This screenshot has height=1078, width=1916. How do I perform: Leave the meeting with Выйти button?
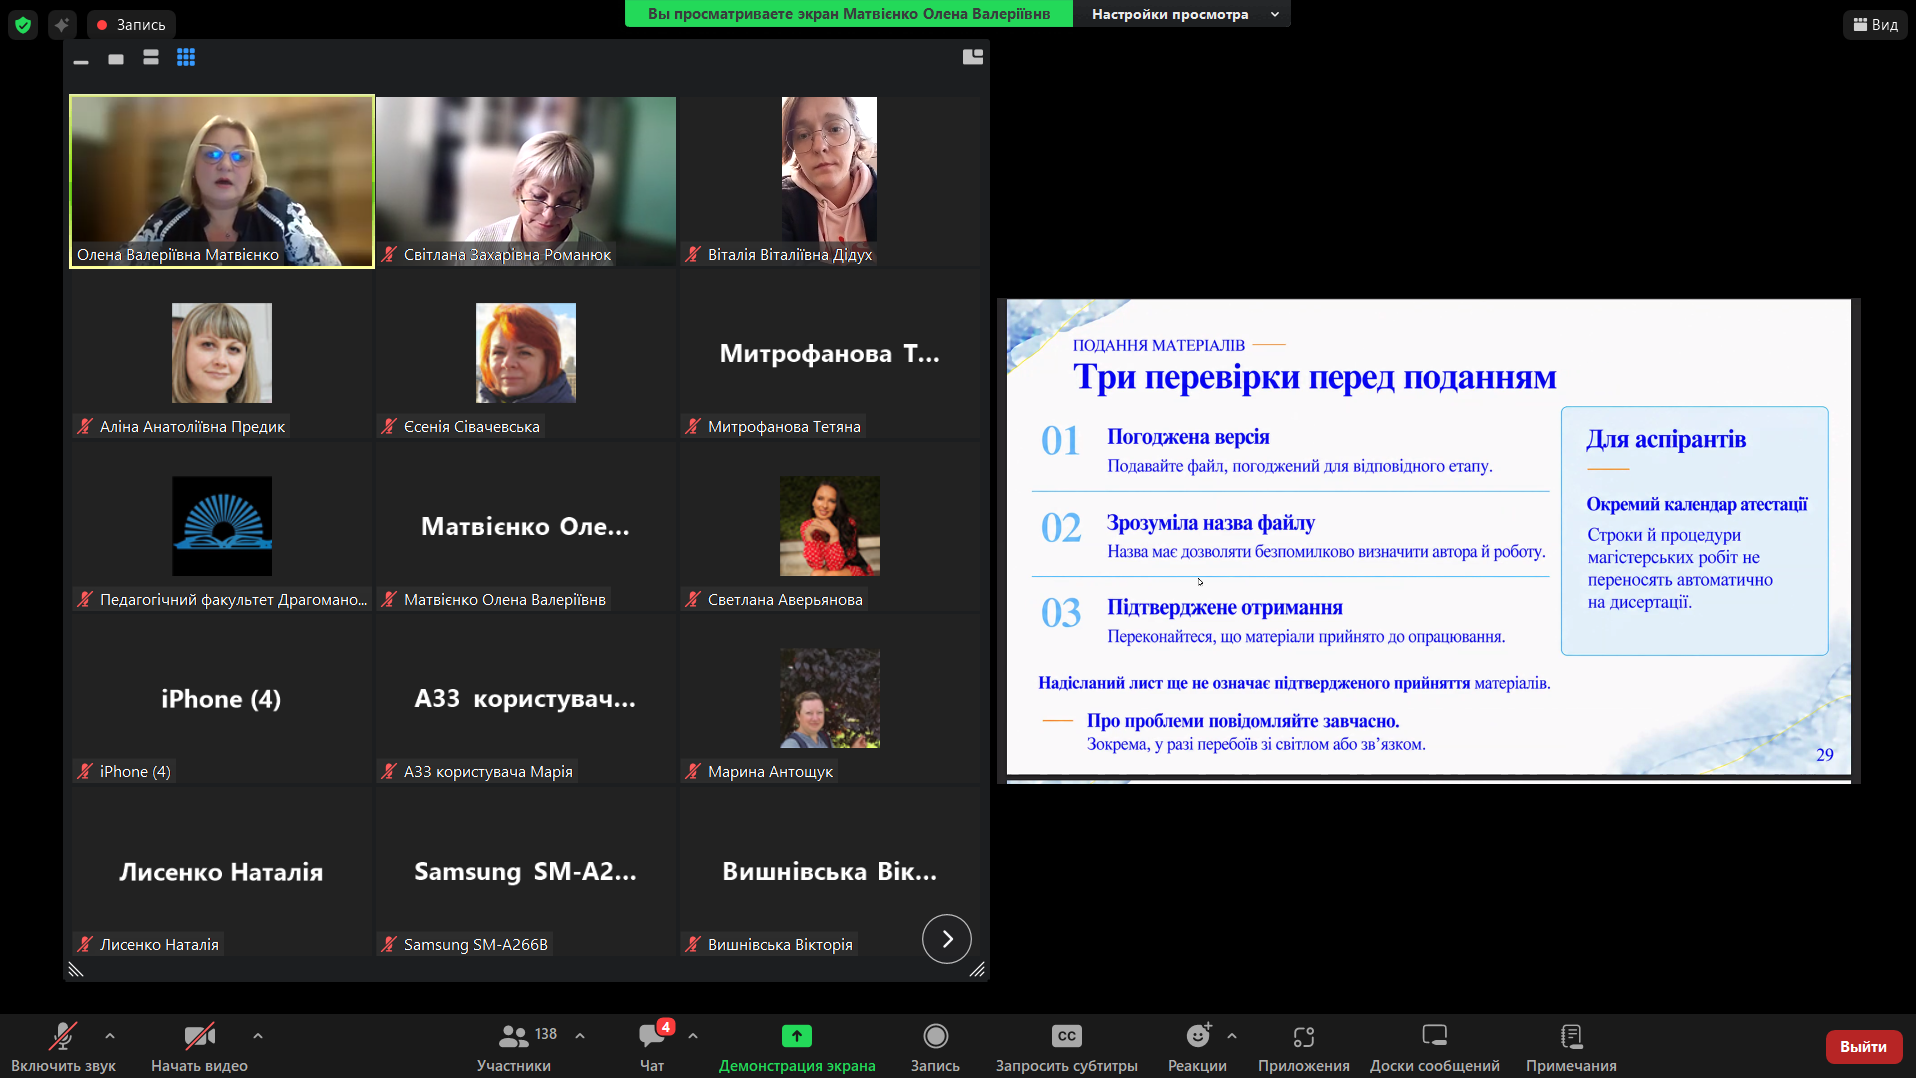pos(1863,1046)
